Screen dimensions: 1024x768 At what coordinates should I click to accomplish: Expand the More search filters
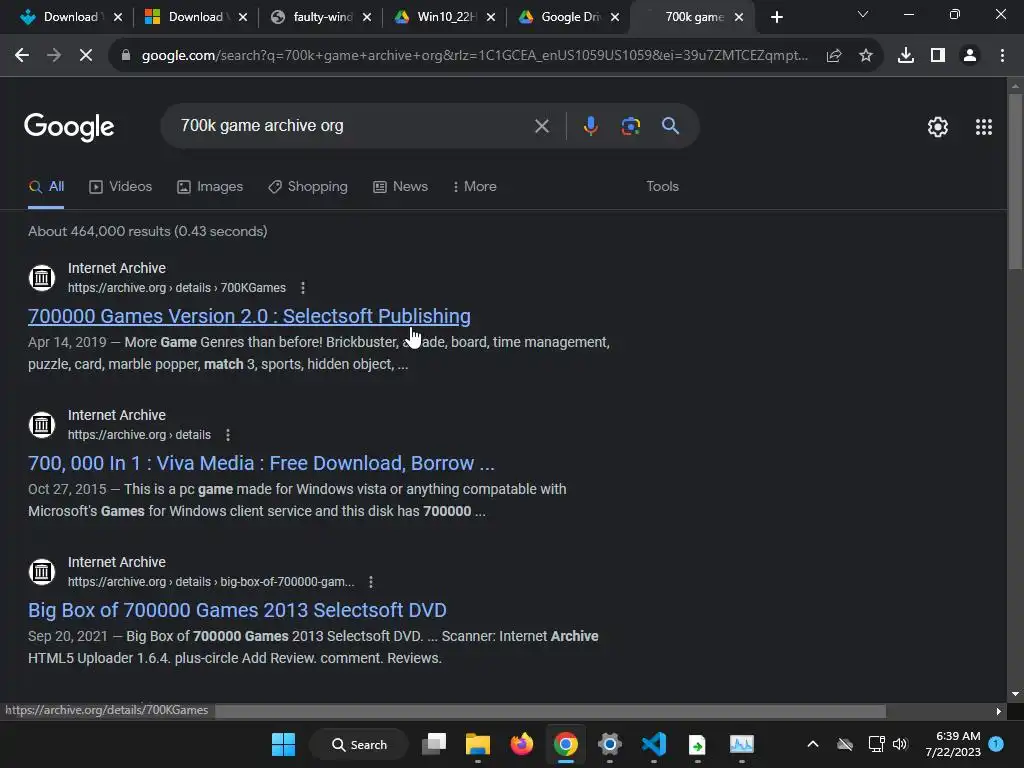(474, 187)
